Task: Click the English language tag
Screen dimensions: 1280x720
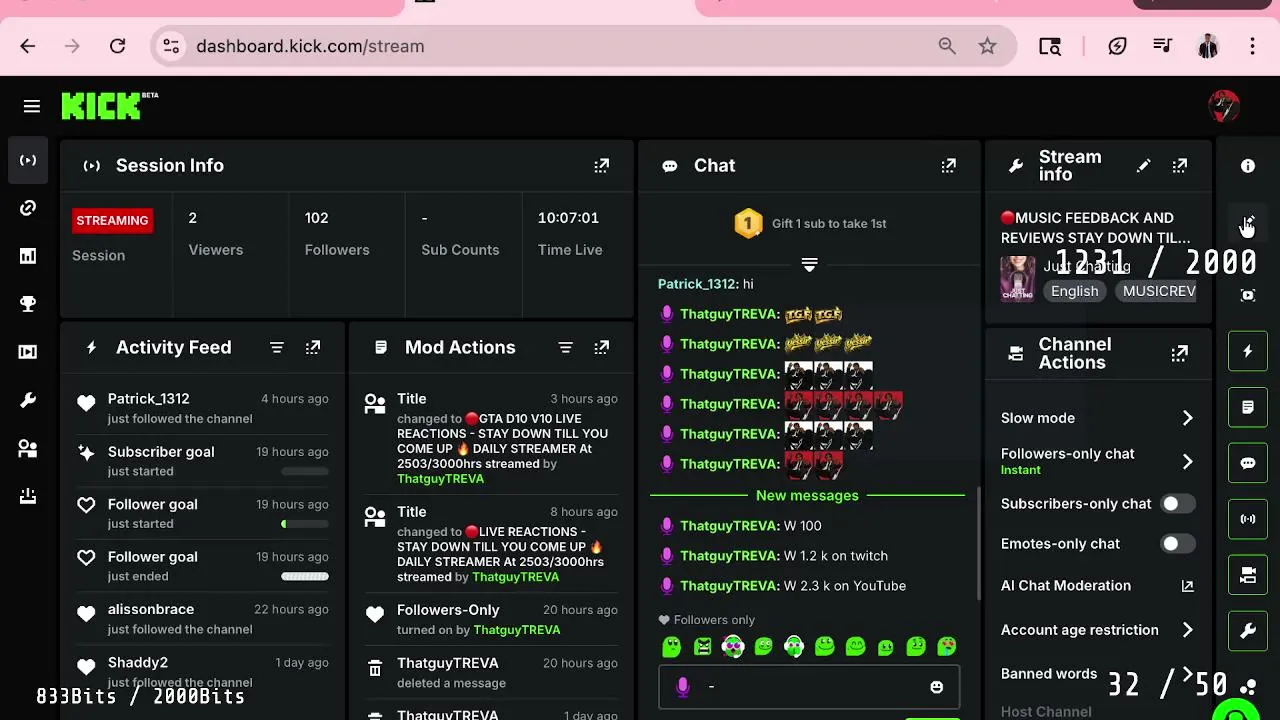Action: pos(1075,291)
